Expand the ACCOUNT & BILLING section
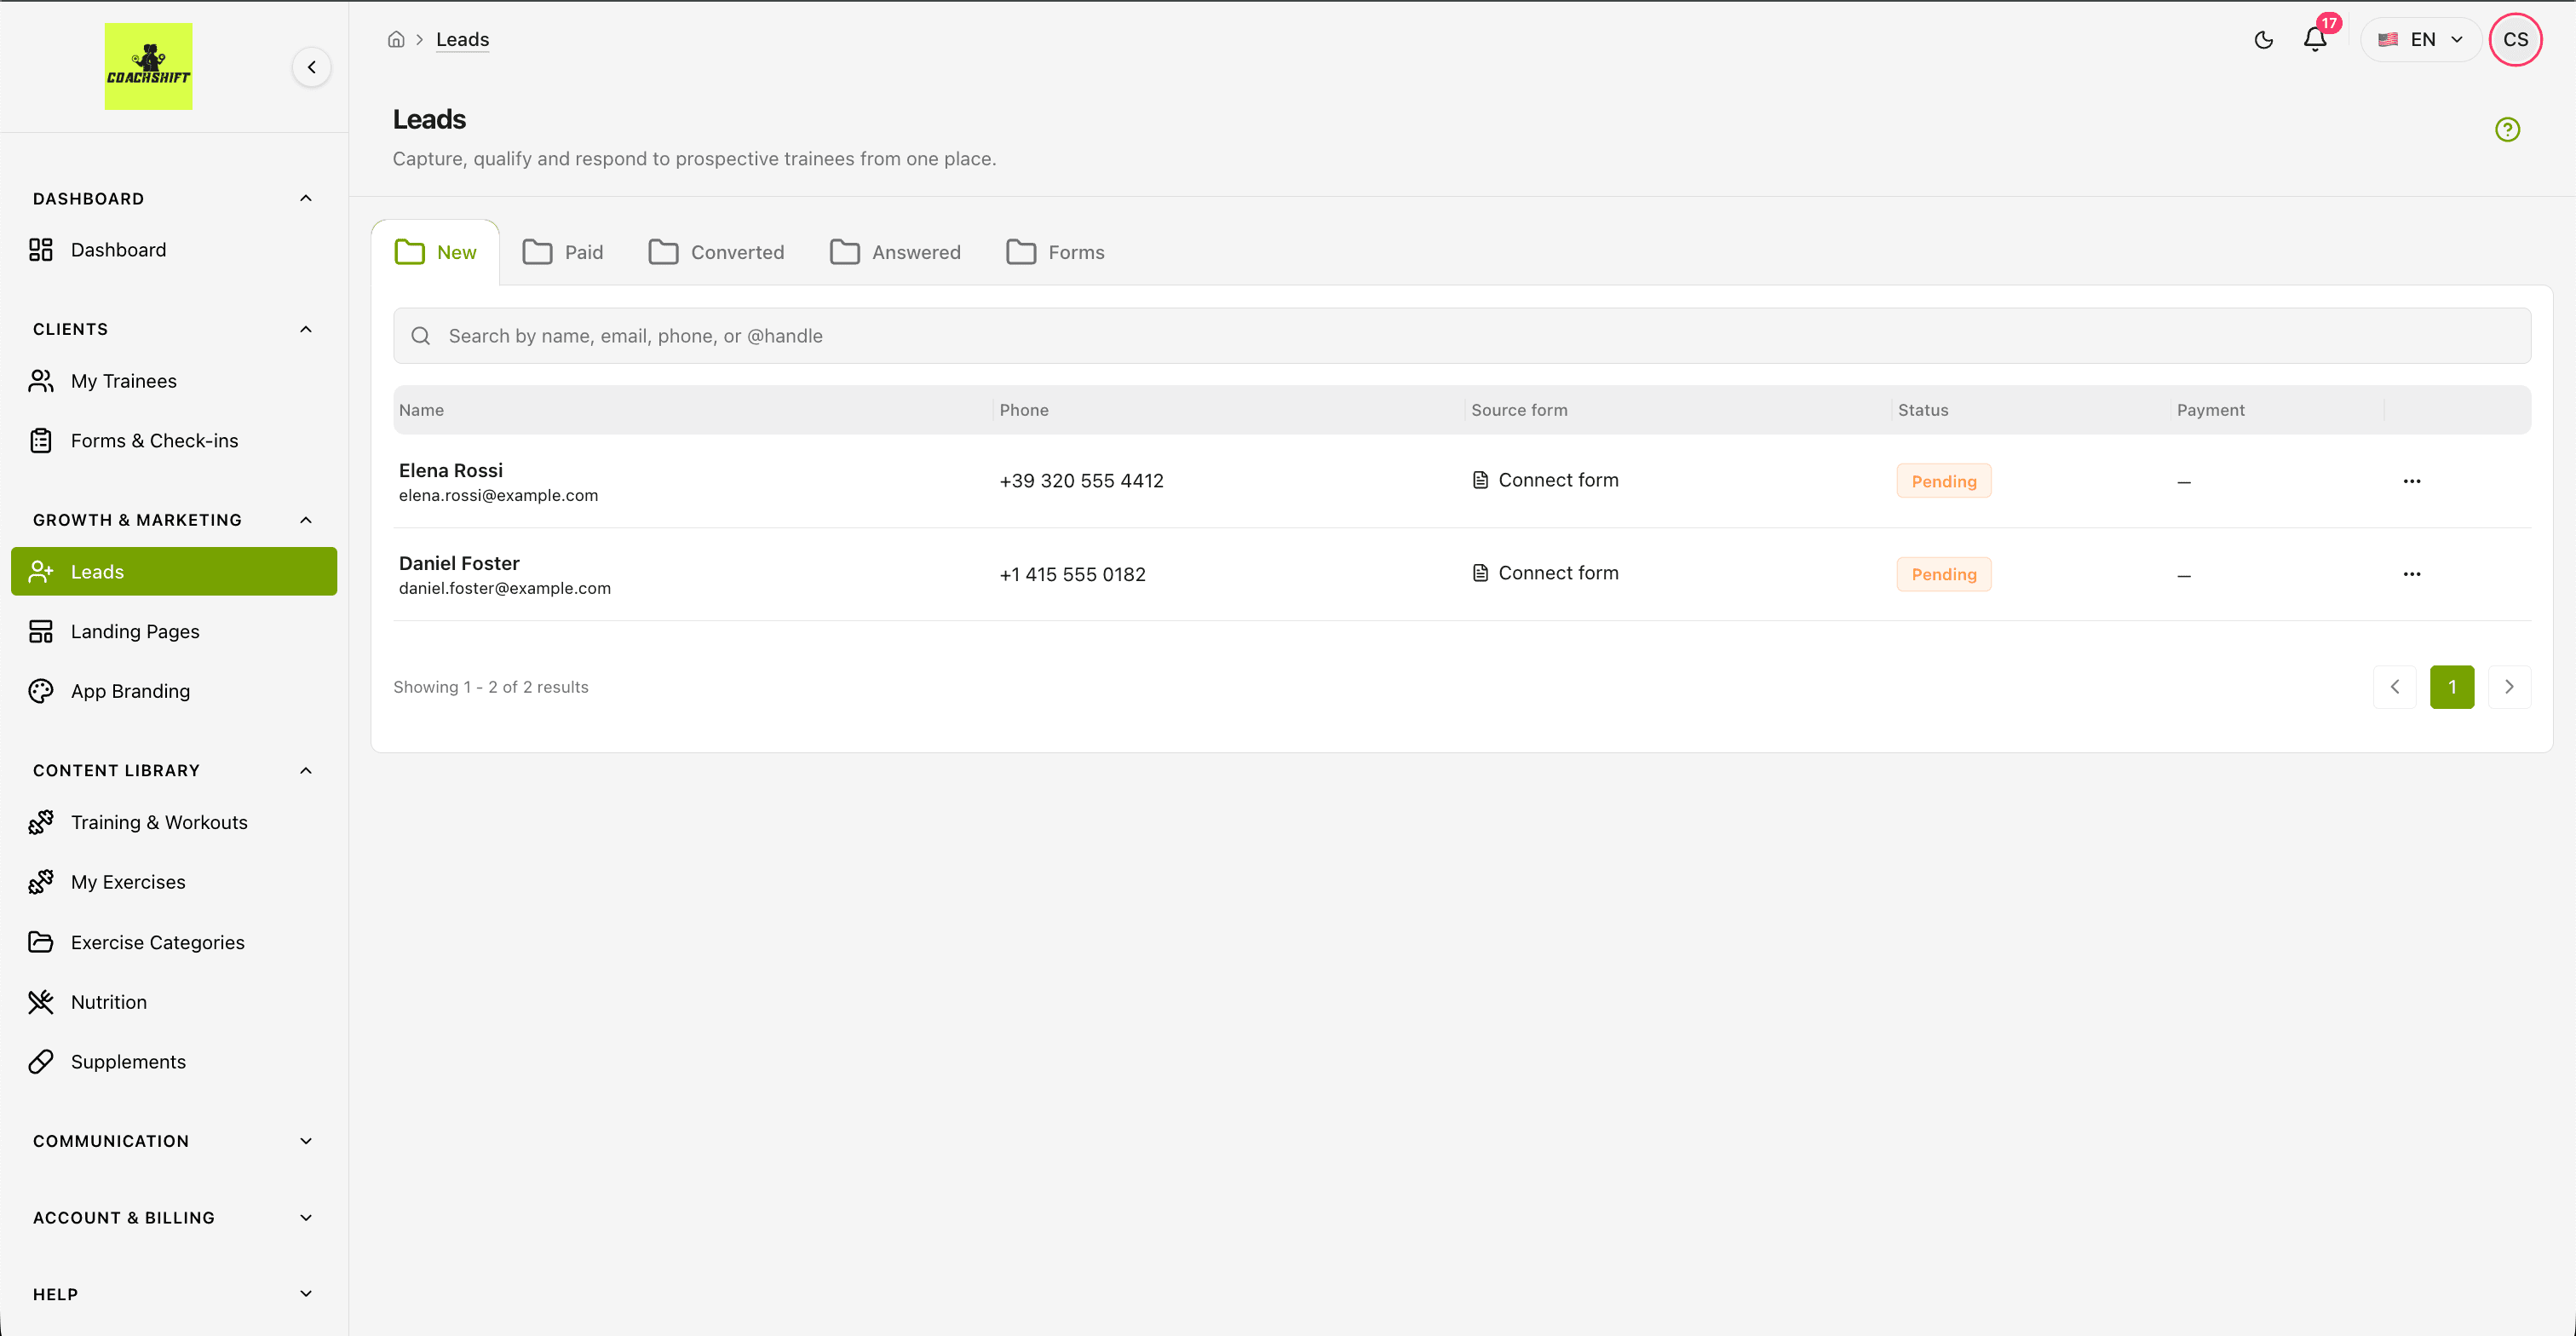Screen dimensions: 2576x1336 click(x=306, y=1217)
